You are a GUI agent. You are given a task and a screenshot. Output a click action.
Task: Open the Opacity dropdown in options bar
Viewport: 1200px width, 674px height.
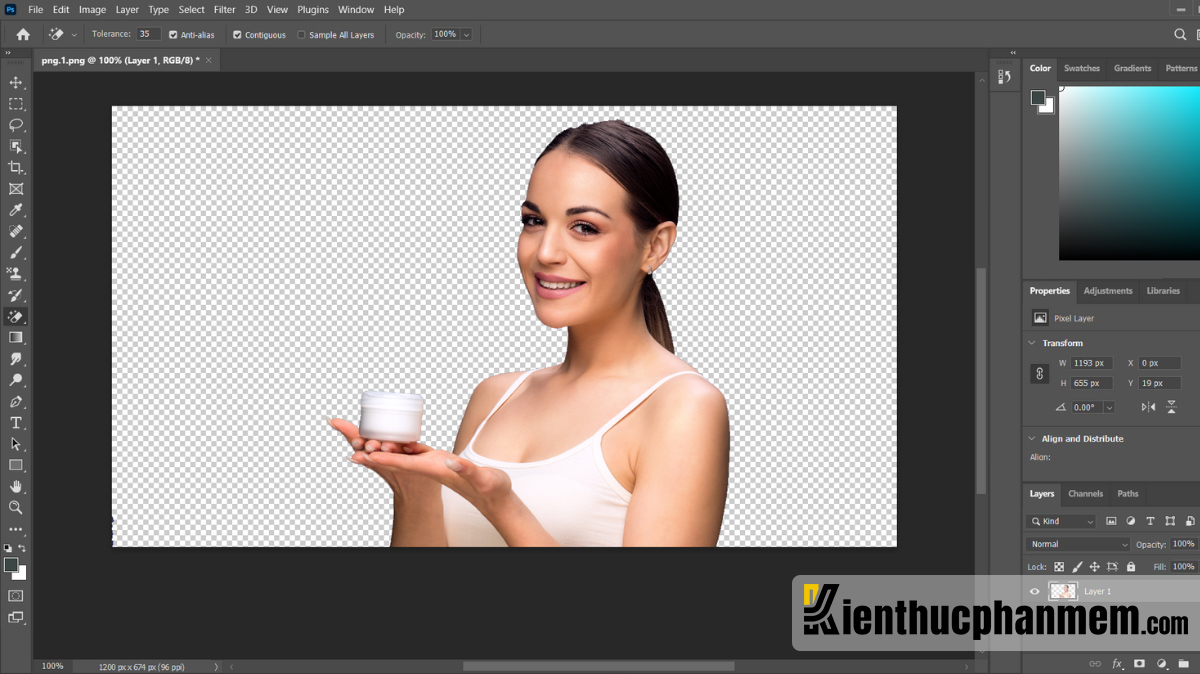[x=466, y=34]
